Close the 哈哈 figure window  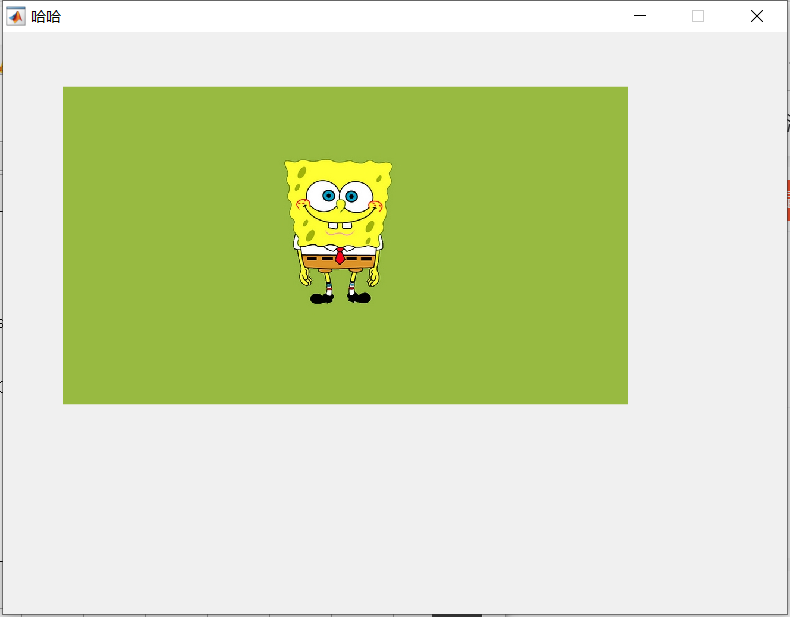click(x=757, y=16)
